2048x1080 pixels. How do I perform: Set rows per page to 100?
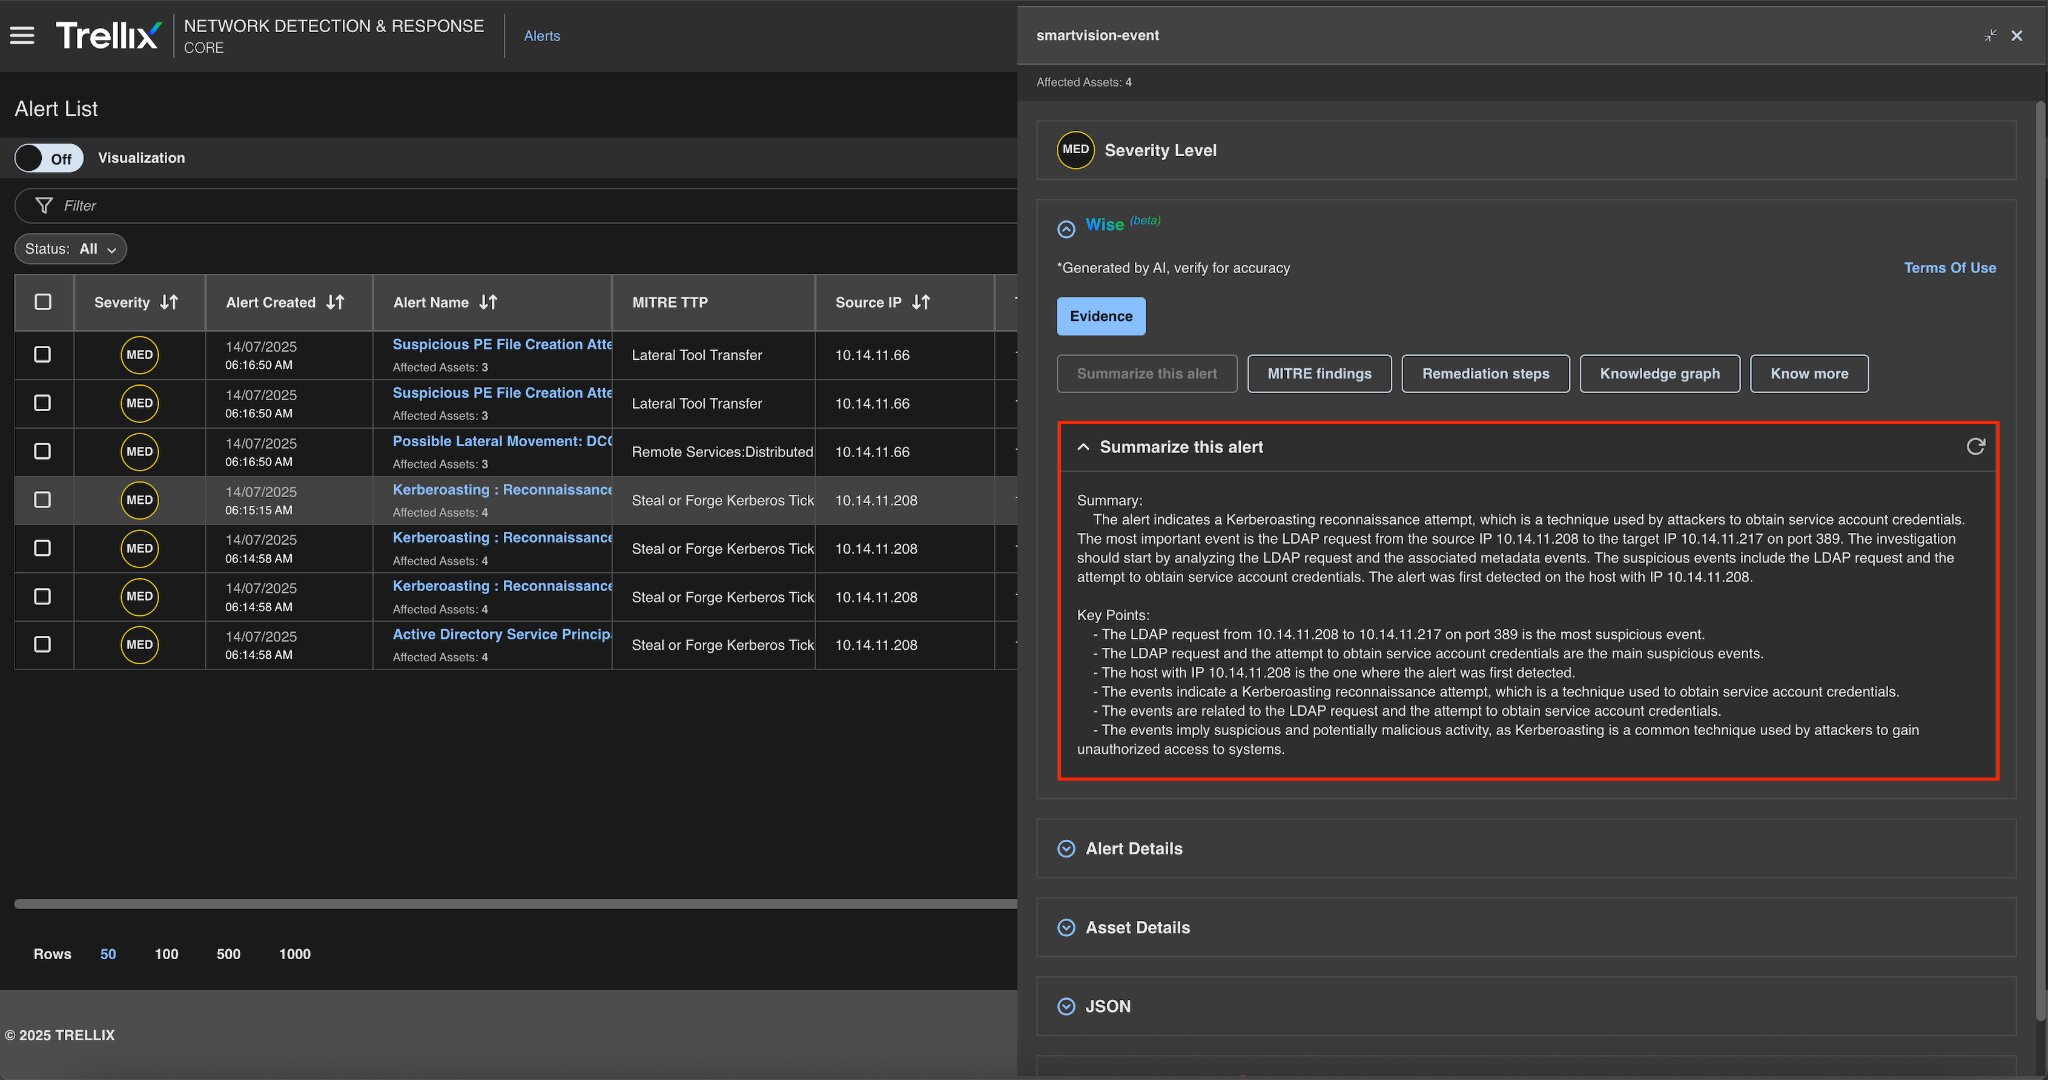tap(166, 954)
